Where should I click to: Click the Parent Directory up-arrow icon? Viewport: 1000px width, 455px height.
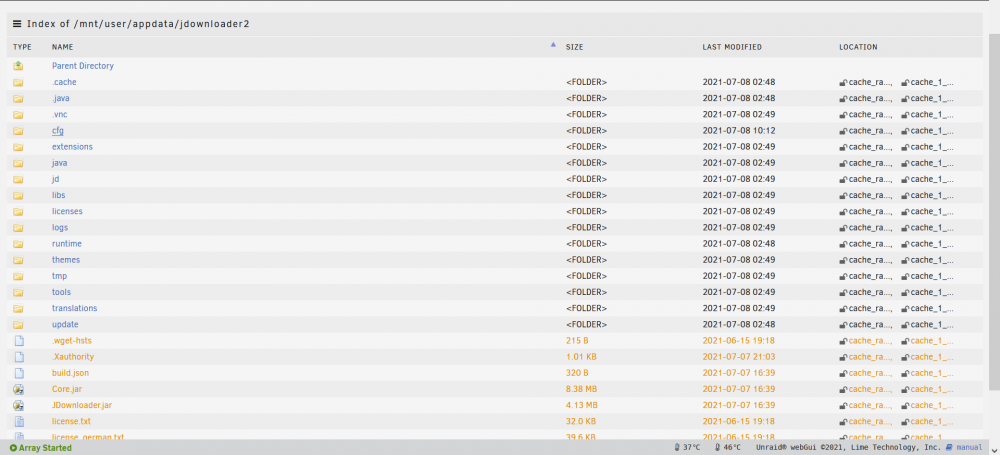click(18, 66)
